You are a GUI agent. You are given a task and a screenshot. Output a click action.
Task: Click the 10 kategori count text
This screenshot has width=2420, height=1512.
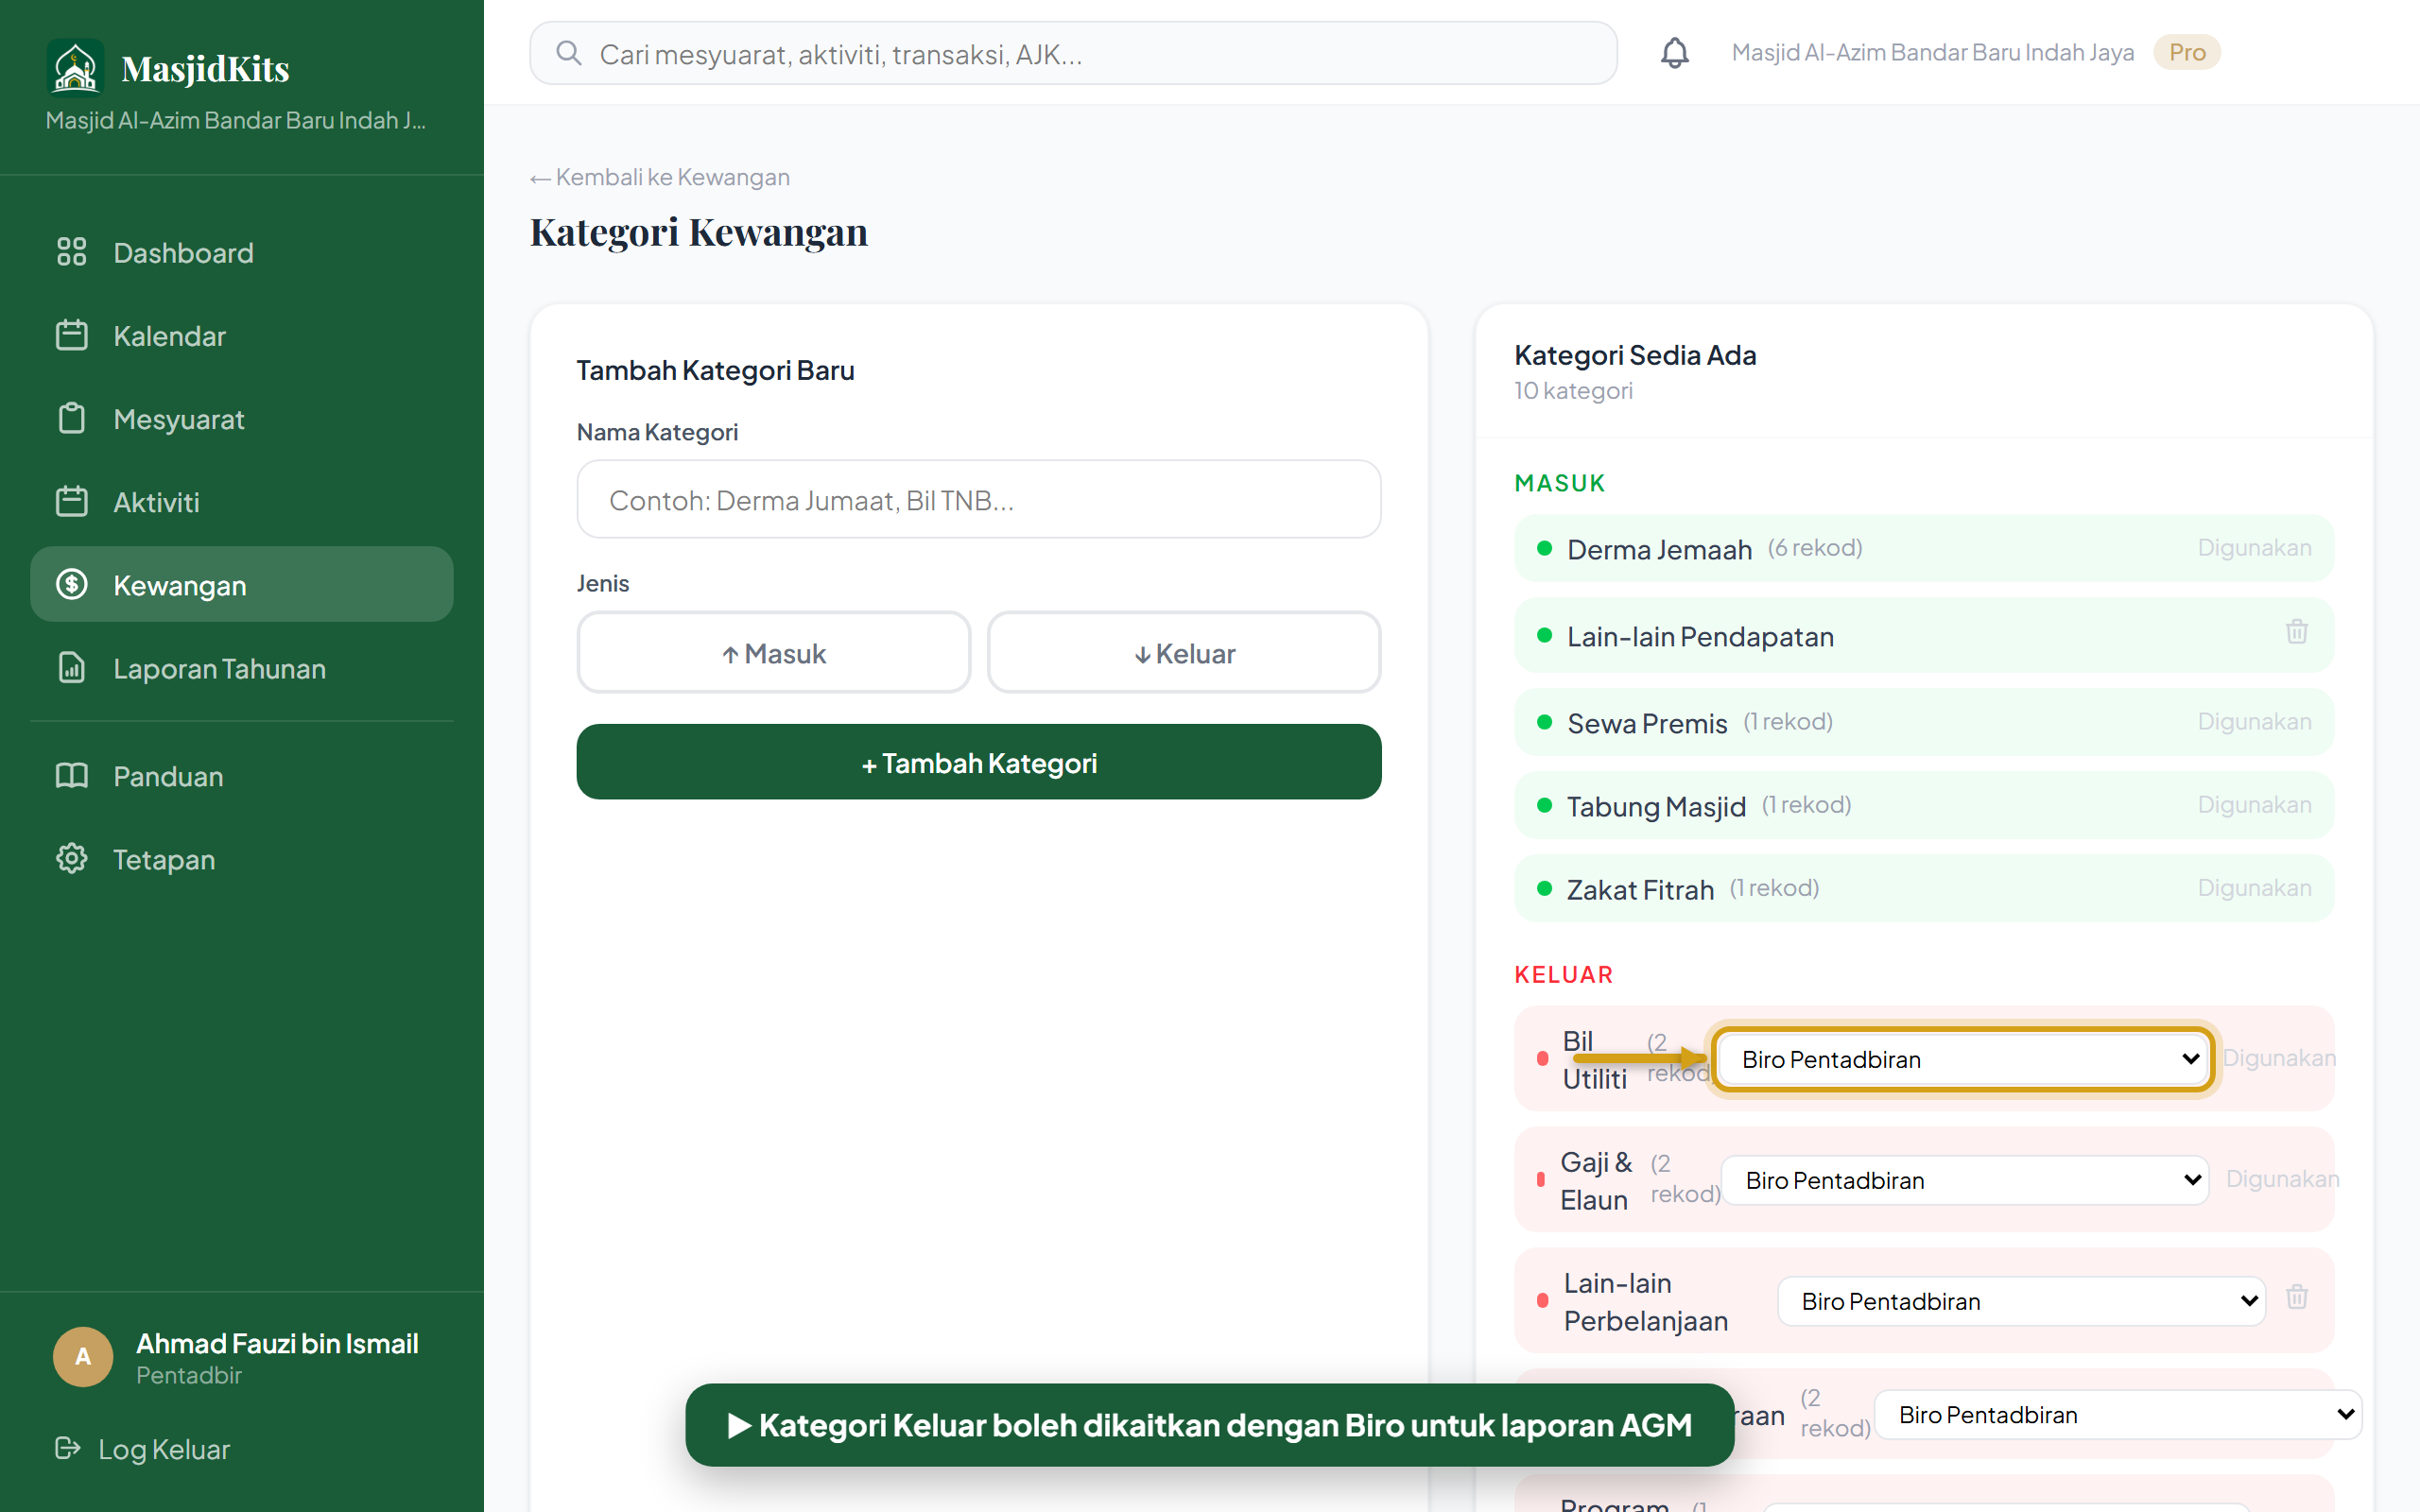coord(1573,390)
